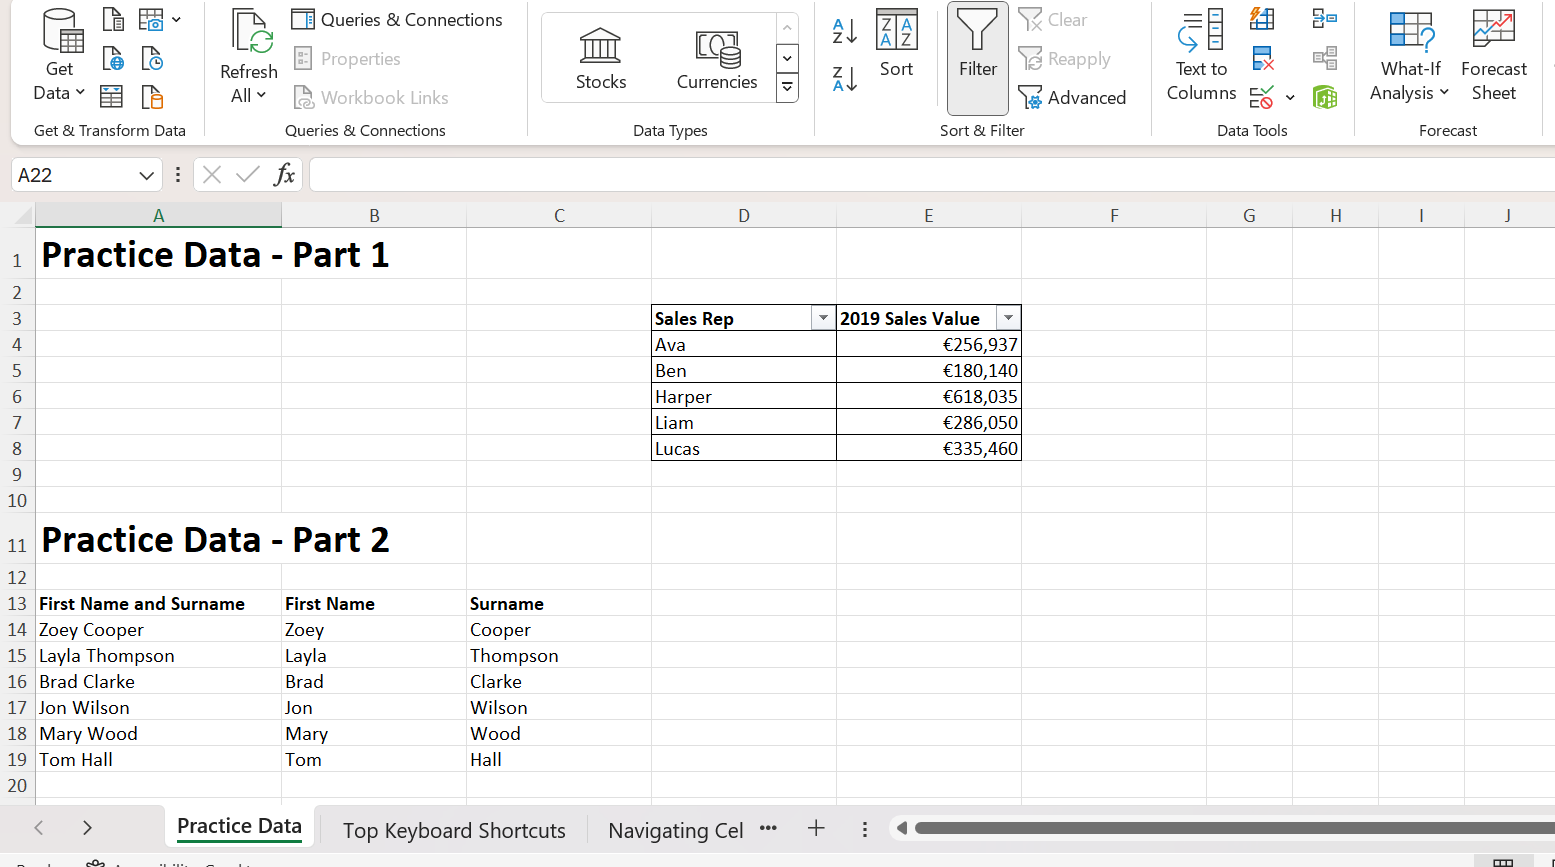This screenshot has height=867, width=1555.
Task: Select column A header
Action: (158, 215)
